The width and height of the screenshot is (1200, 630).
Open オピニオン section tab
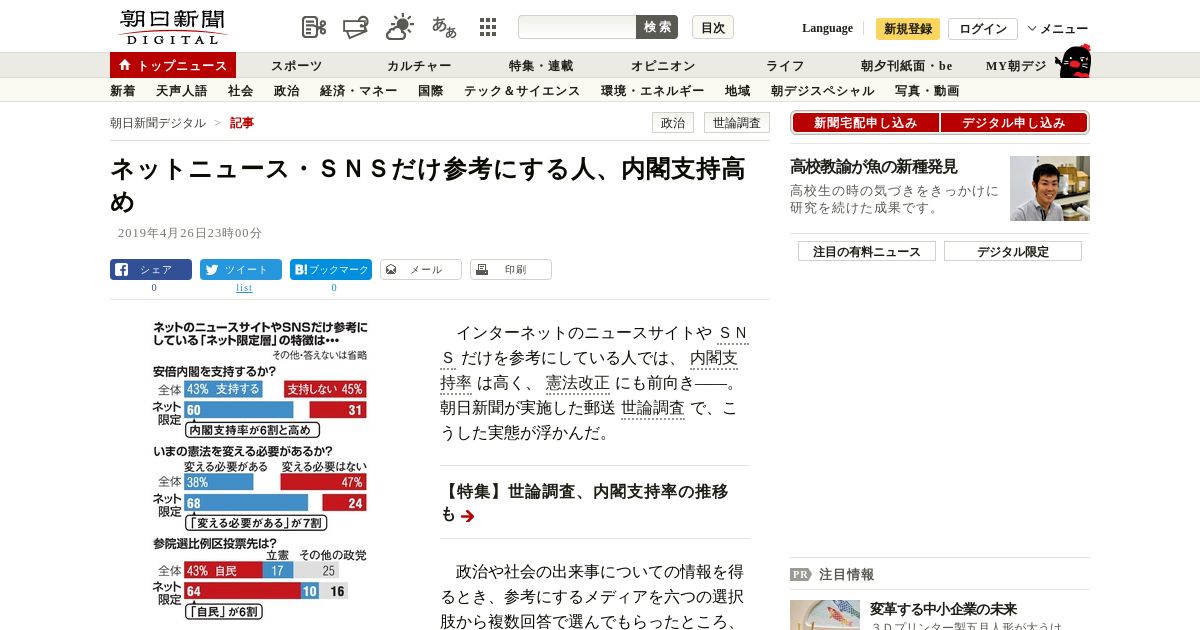(663, 66)
